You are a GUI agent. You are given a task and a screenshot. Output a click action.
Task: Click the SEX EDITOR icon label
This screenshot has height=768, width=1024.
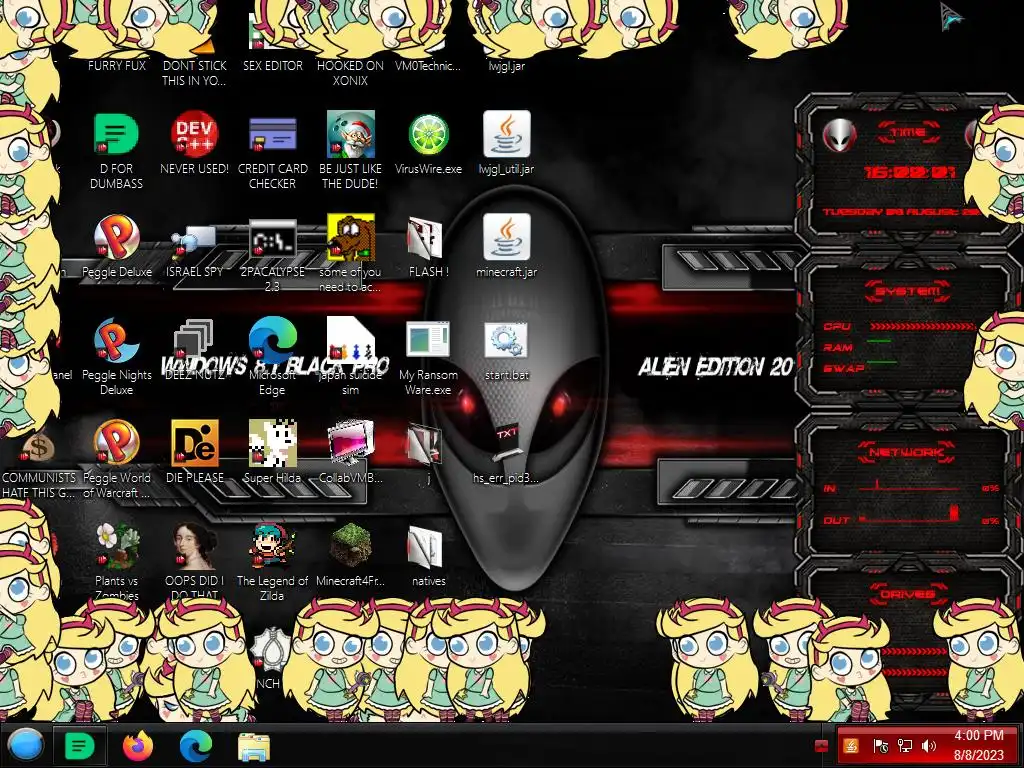(272, 65)
